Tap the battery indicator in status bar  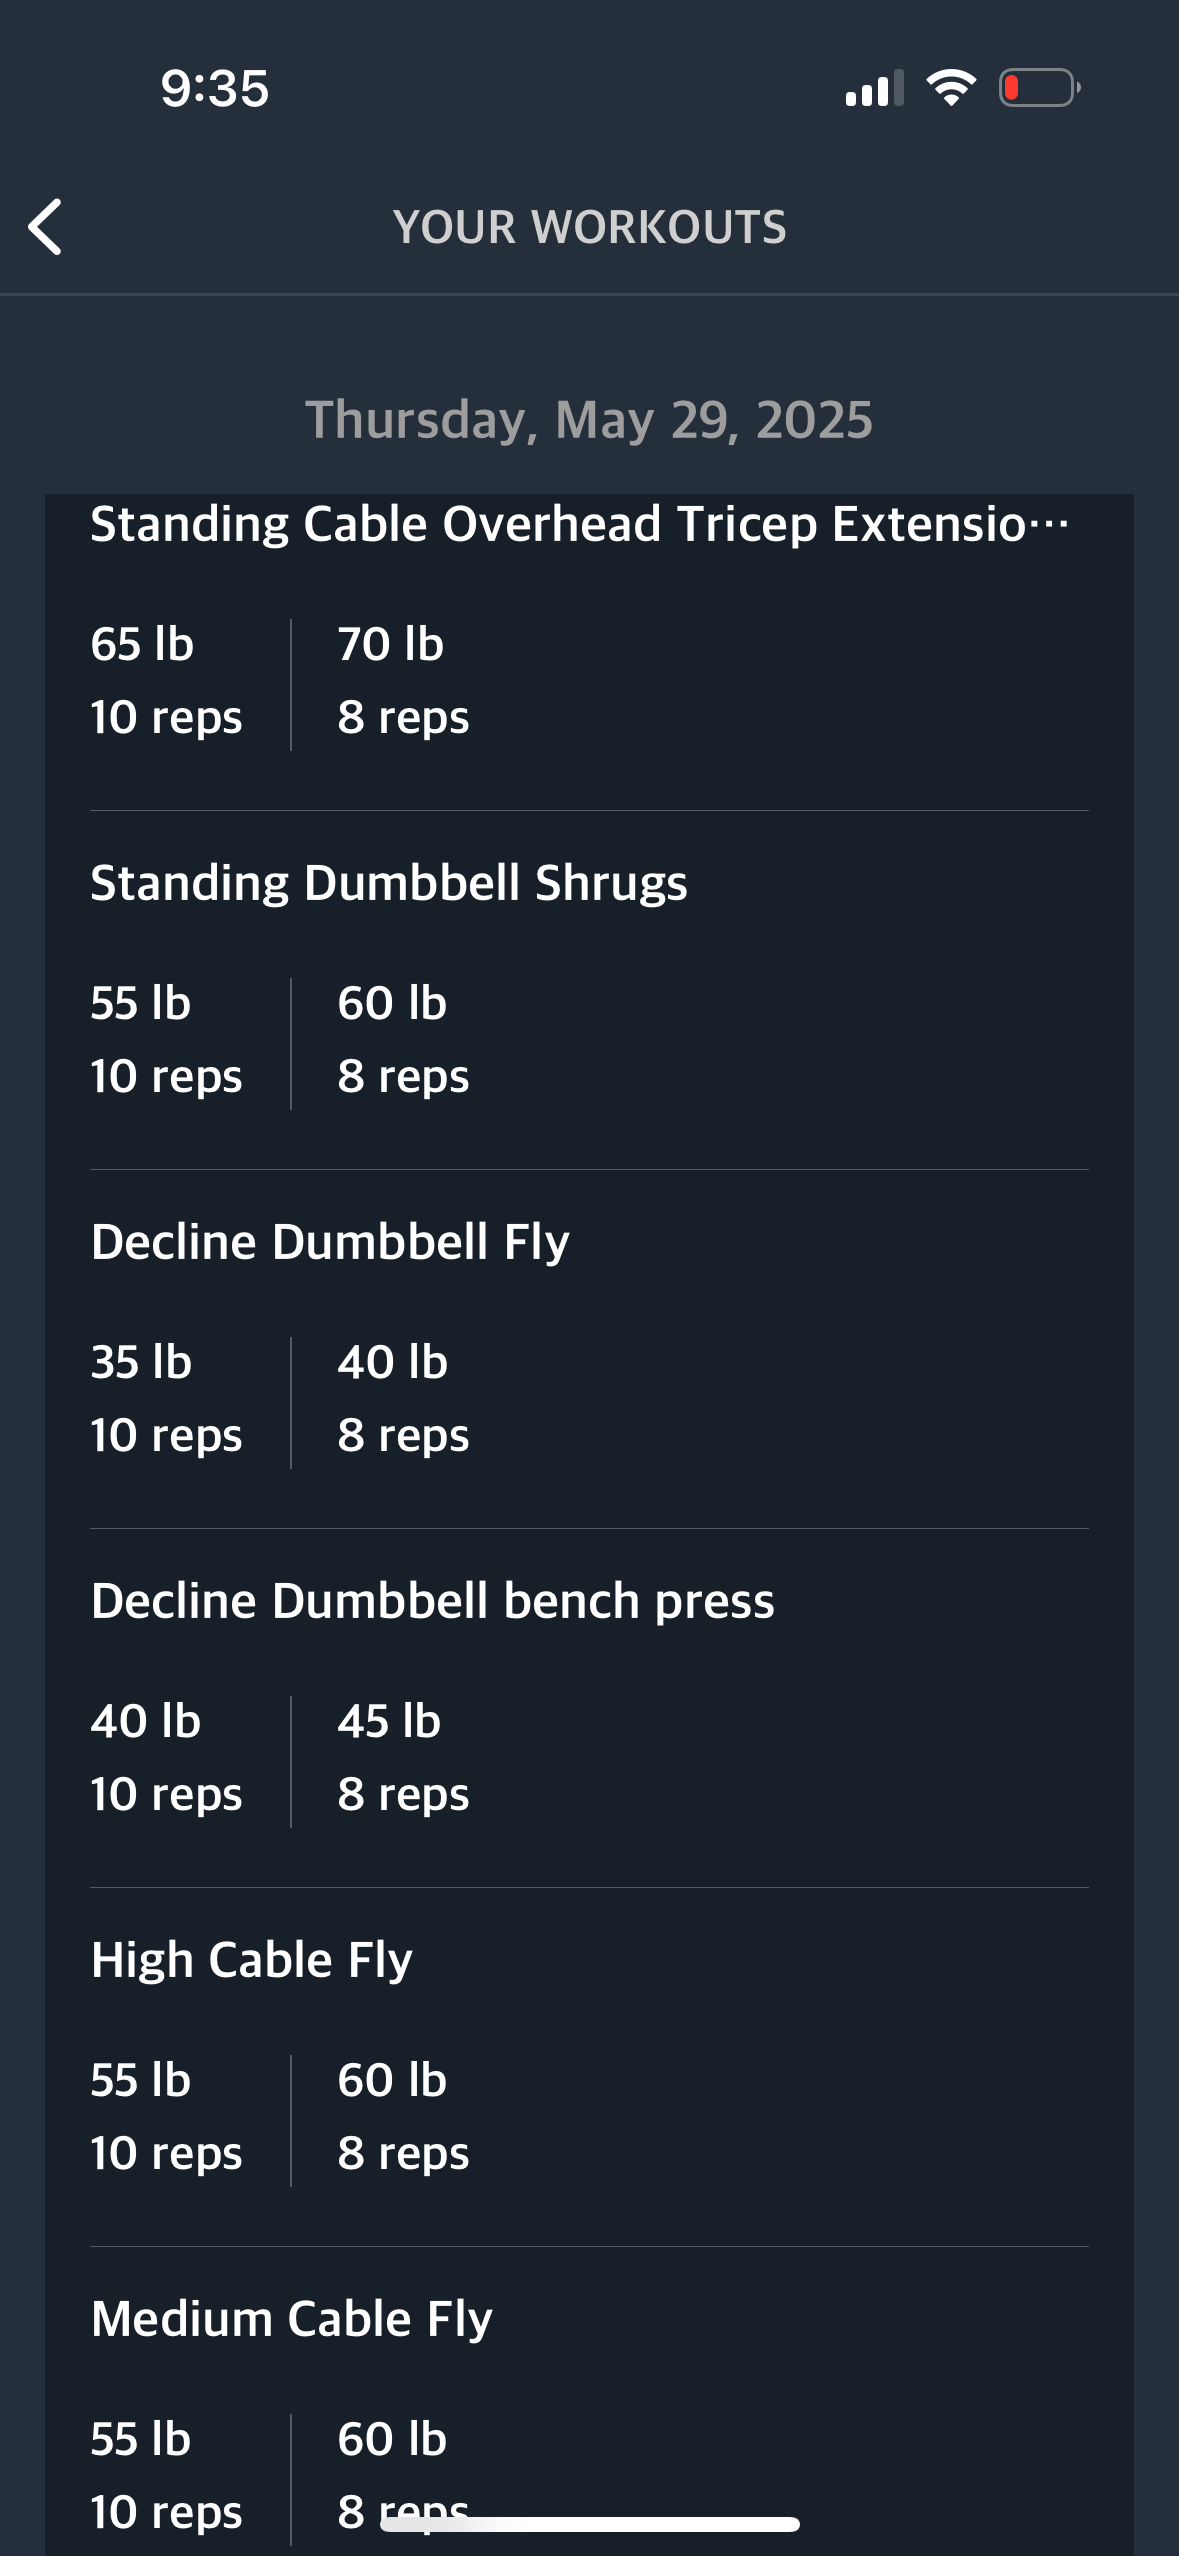pyautogui.click(x=1040, y=88)
